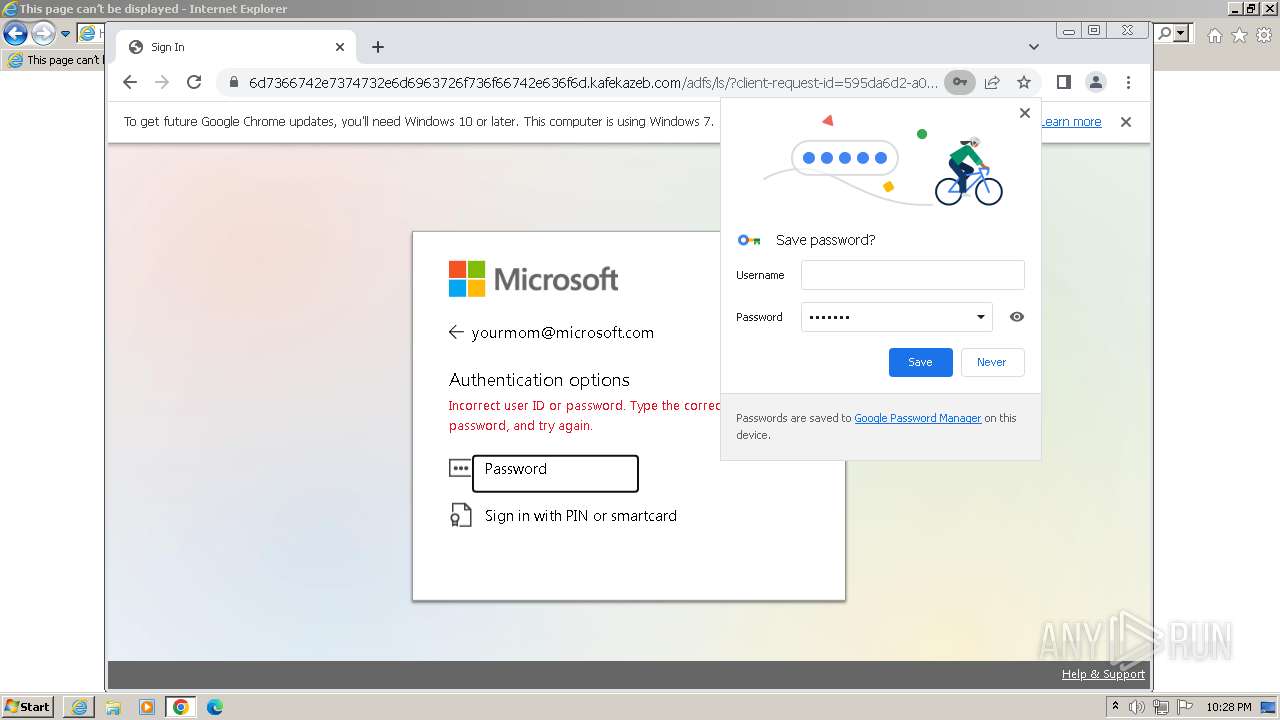The image size is (1280, 720).
Task: Open Help & Support link
Action: (1103, 674)
